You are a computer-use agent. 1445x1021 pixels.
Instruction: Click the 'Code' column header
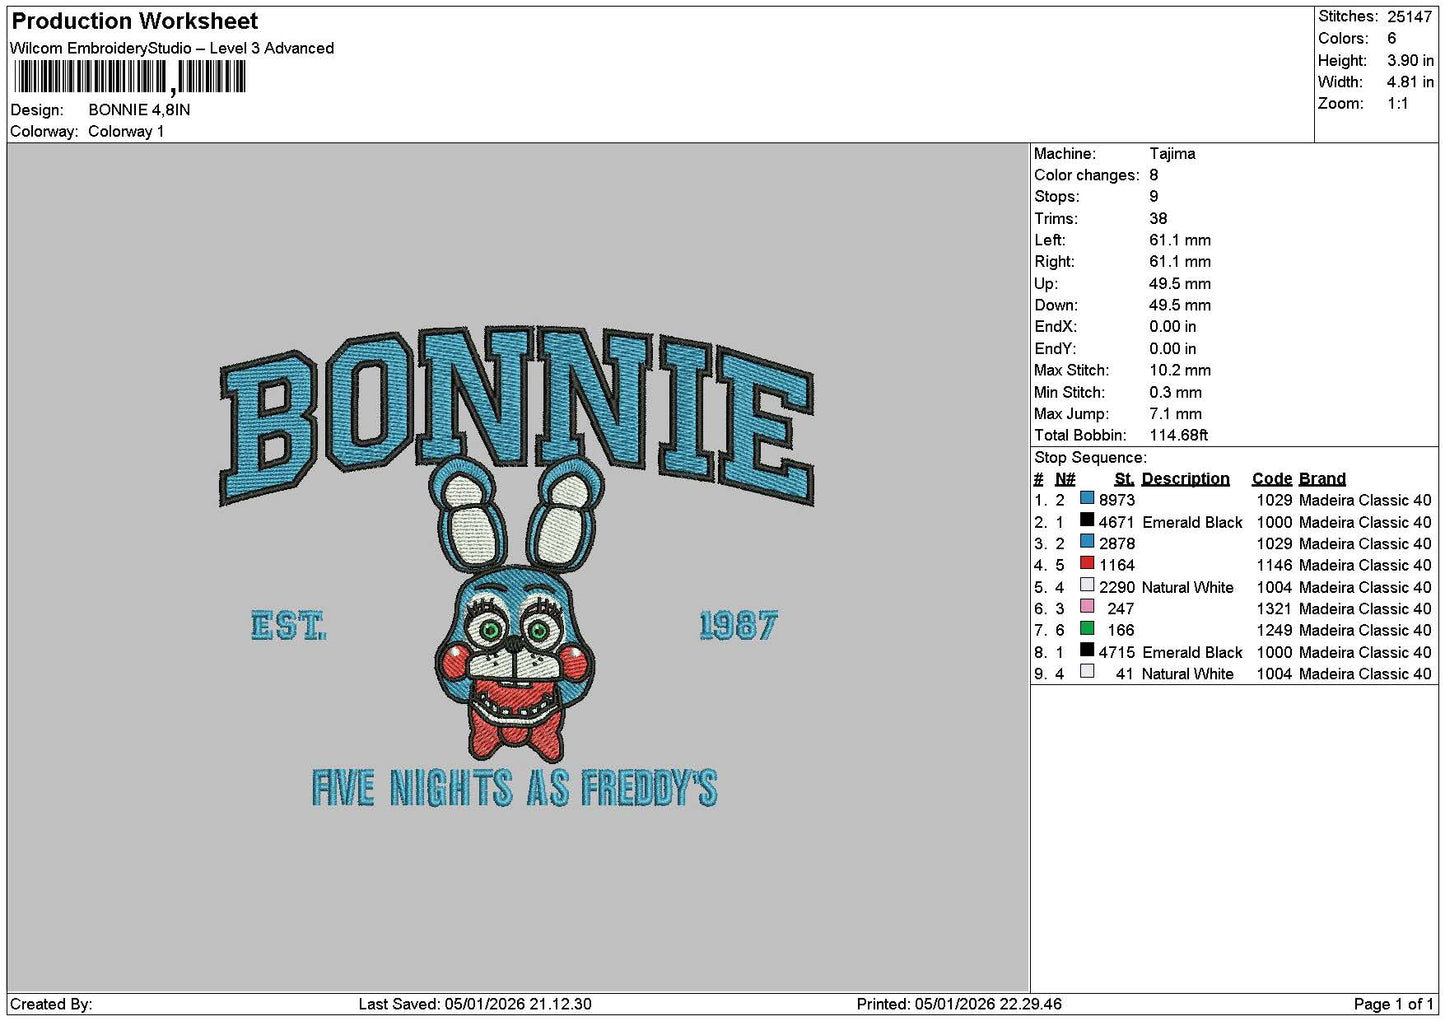(1272, 479)
